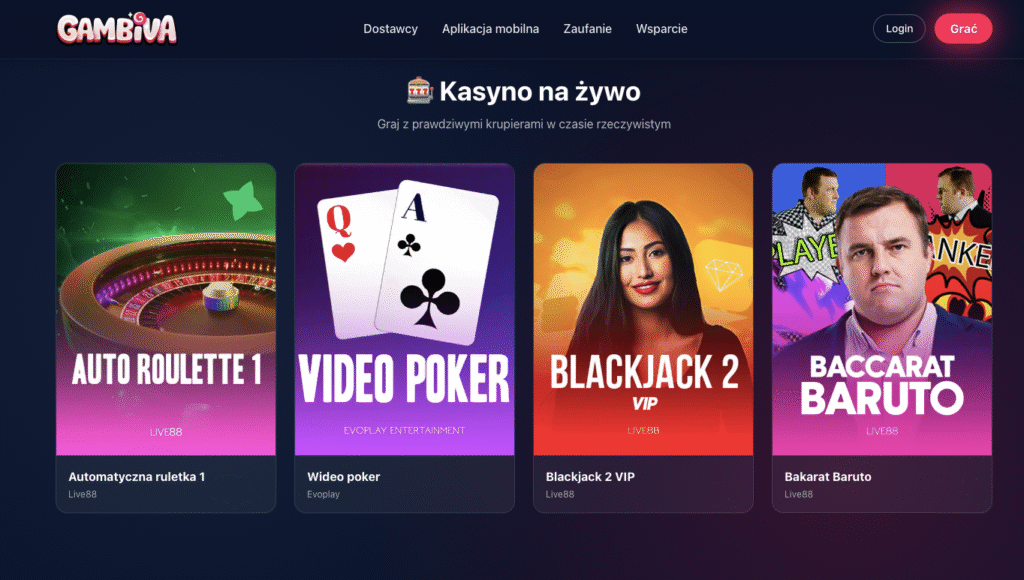Click the slot machine icon beside Kasyno na żywo
Screen dimensions: 1024x580
pyautogui.click(x=419, y=91)
